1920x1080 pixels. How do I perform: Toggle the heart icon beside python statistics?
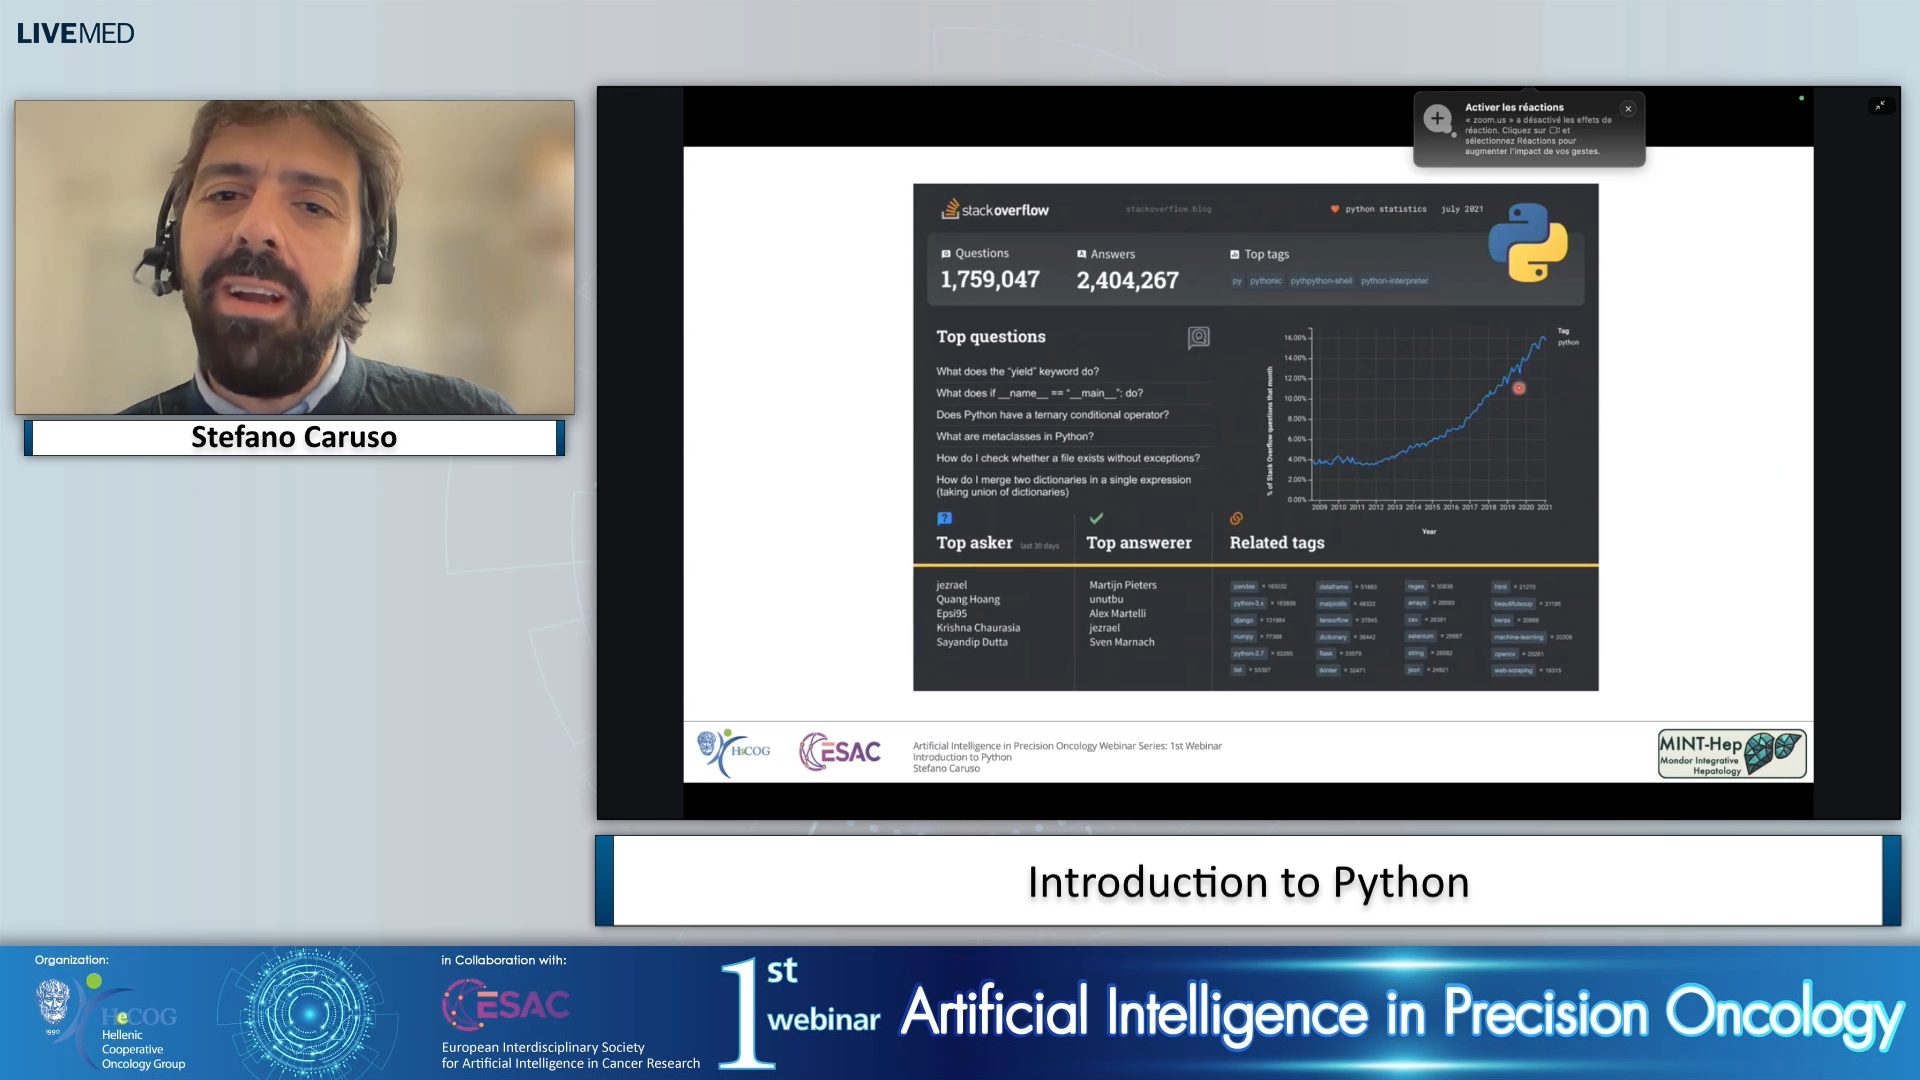coord(1334,209)
